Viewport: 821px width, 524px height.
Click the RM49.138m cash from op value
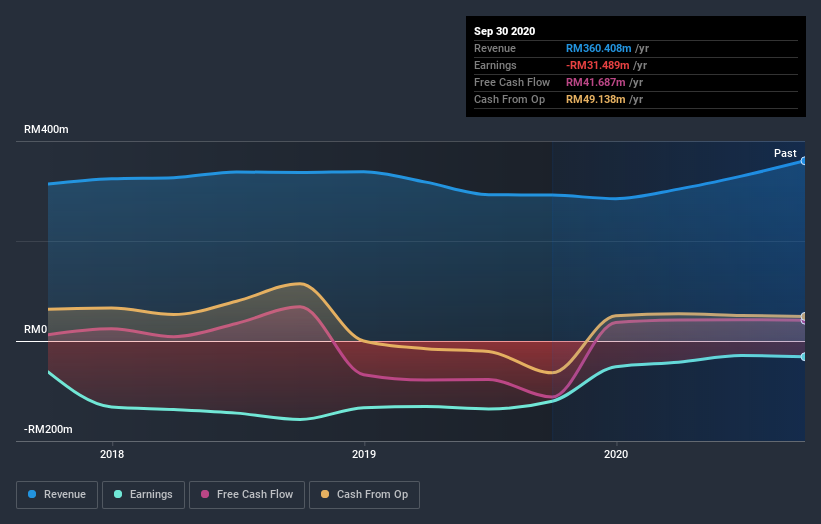(595, 99)
